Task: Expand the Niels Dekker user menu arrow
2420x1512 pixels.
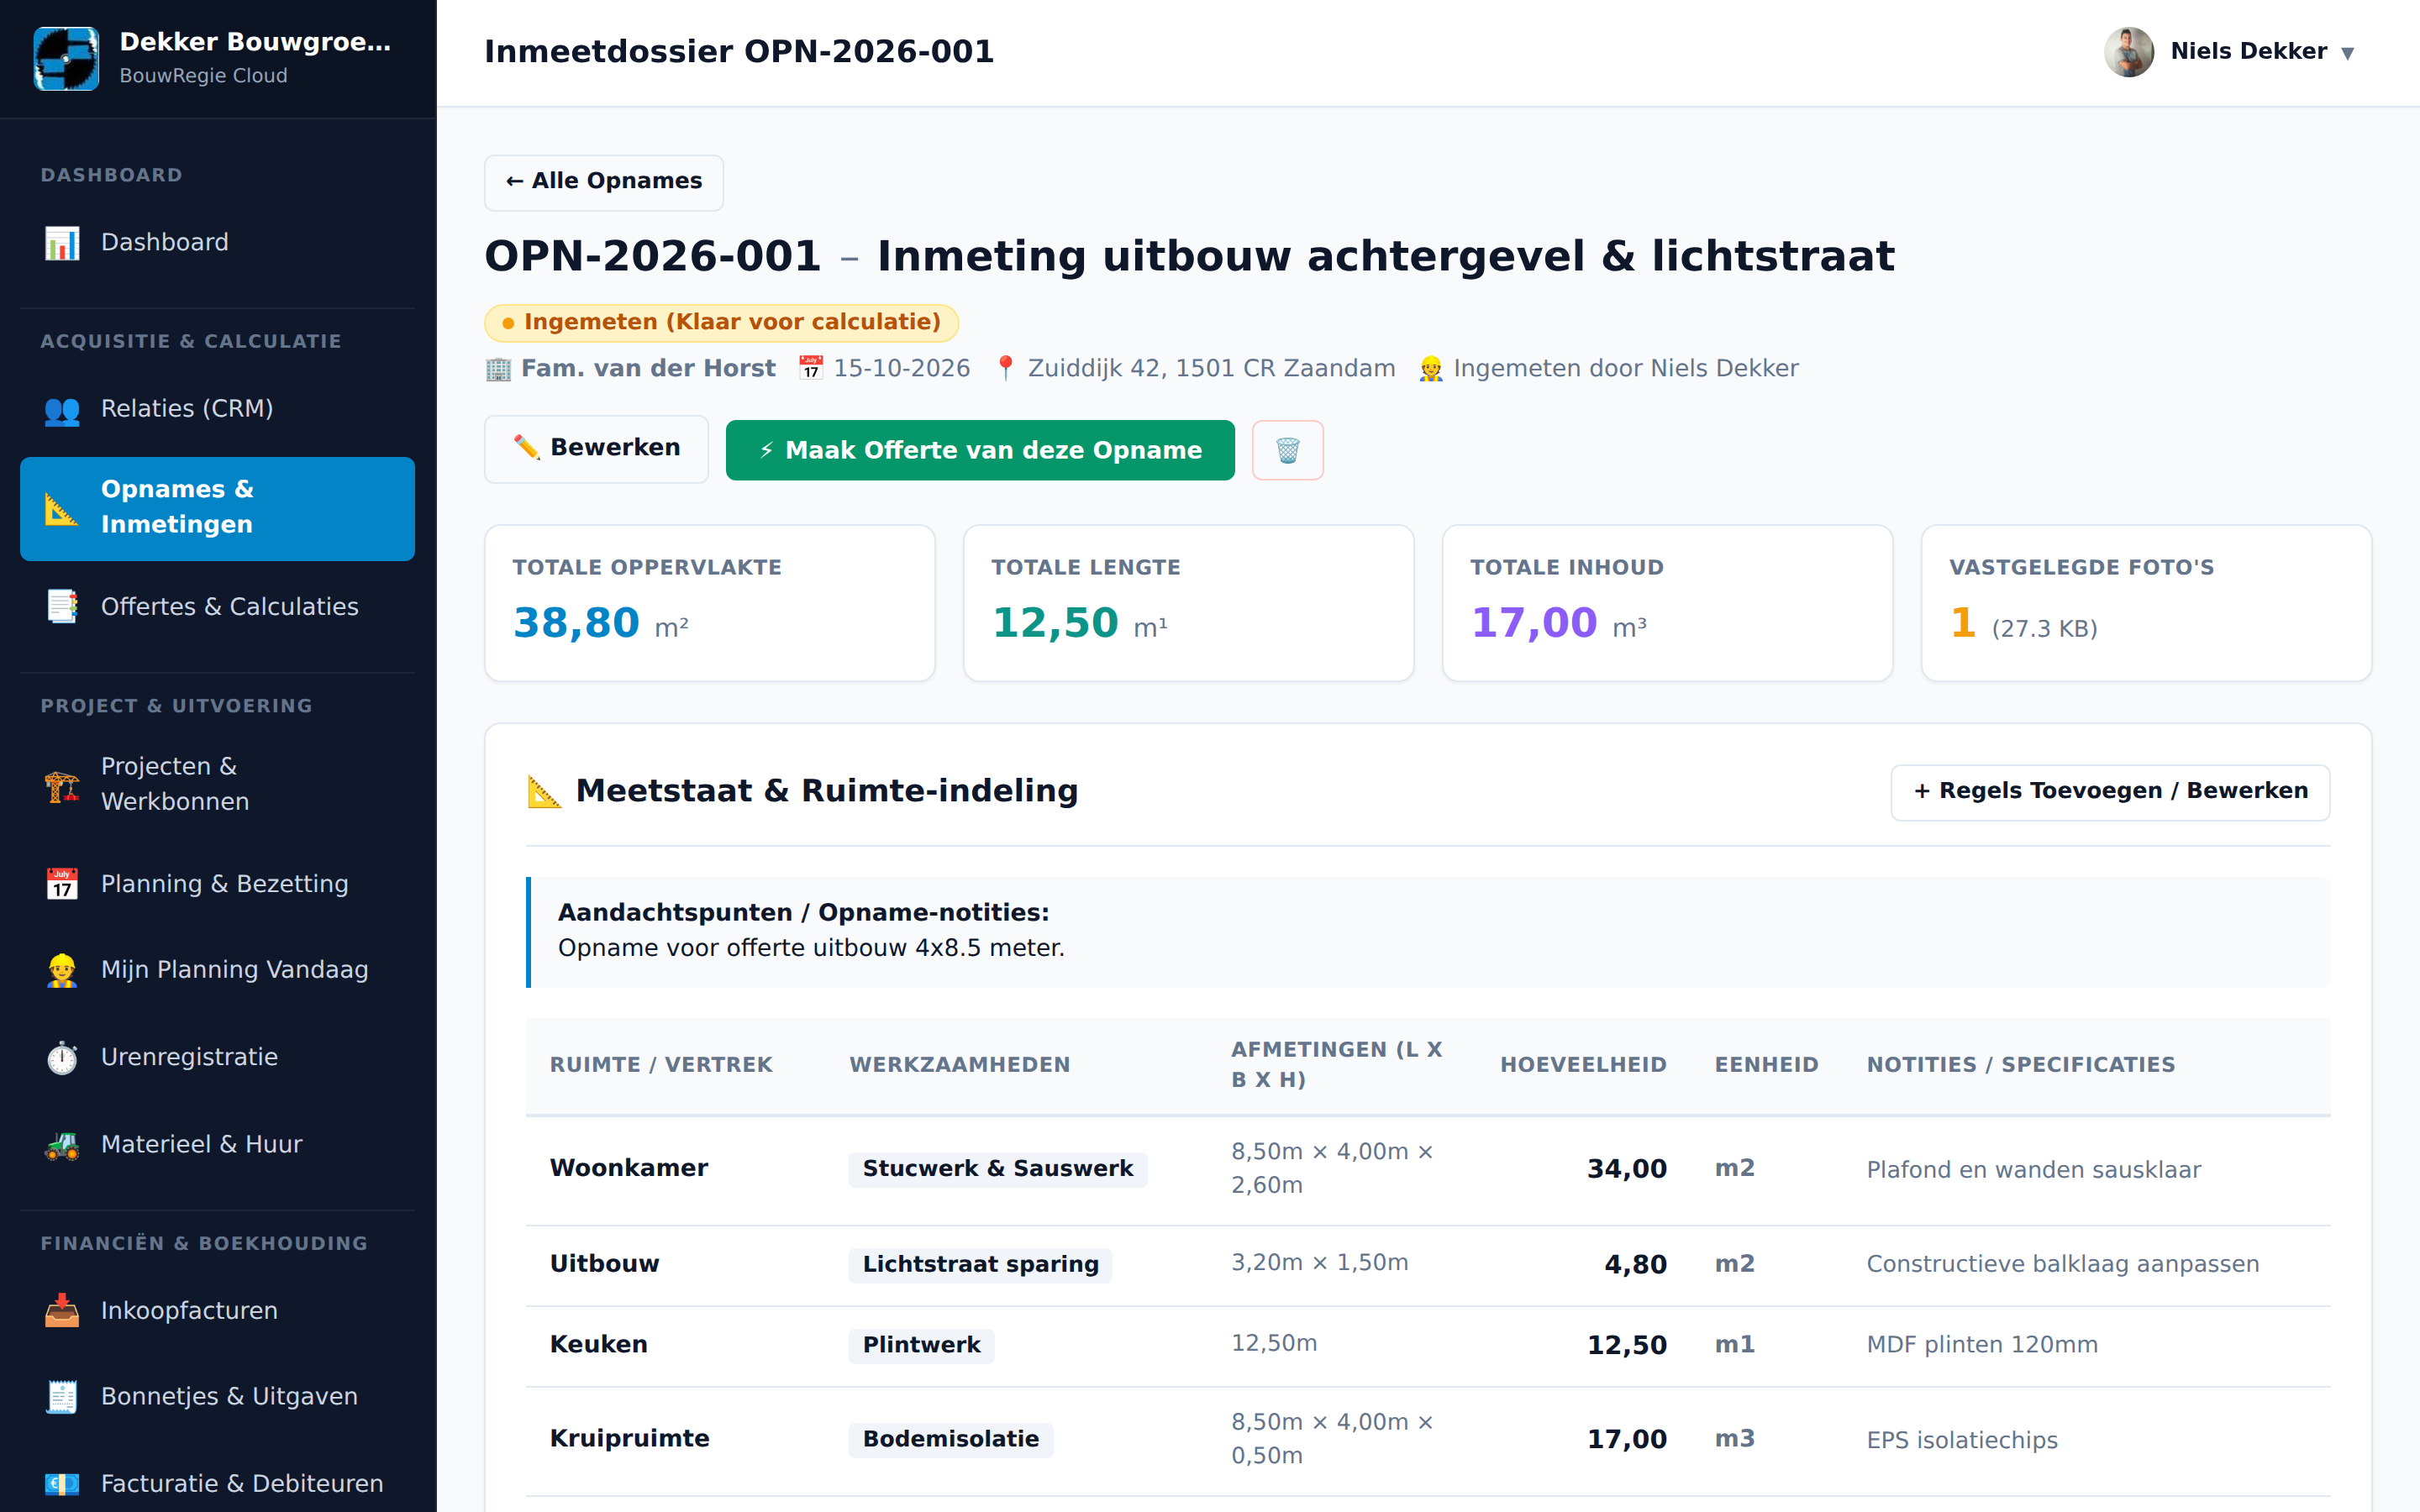Action: click(2347, 53)
